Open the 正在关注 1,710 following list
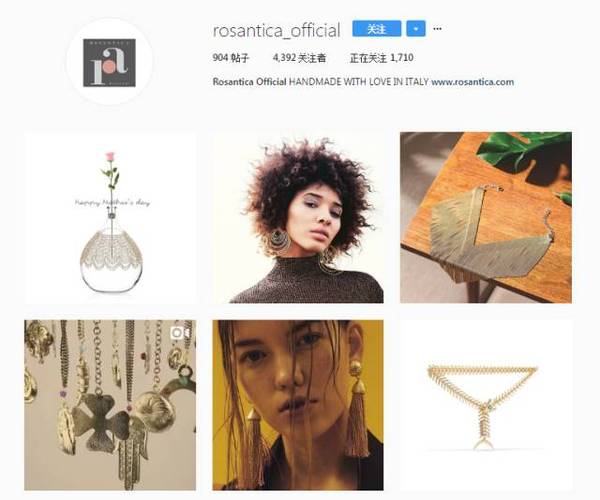The width and height of the screenshot is (600, 500). (x=382, y=58)
